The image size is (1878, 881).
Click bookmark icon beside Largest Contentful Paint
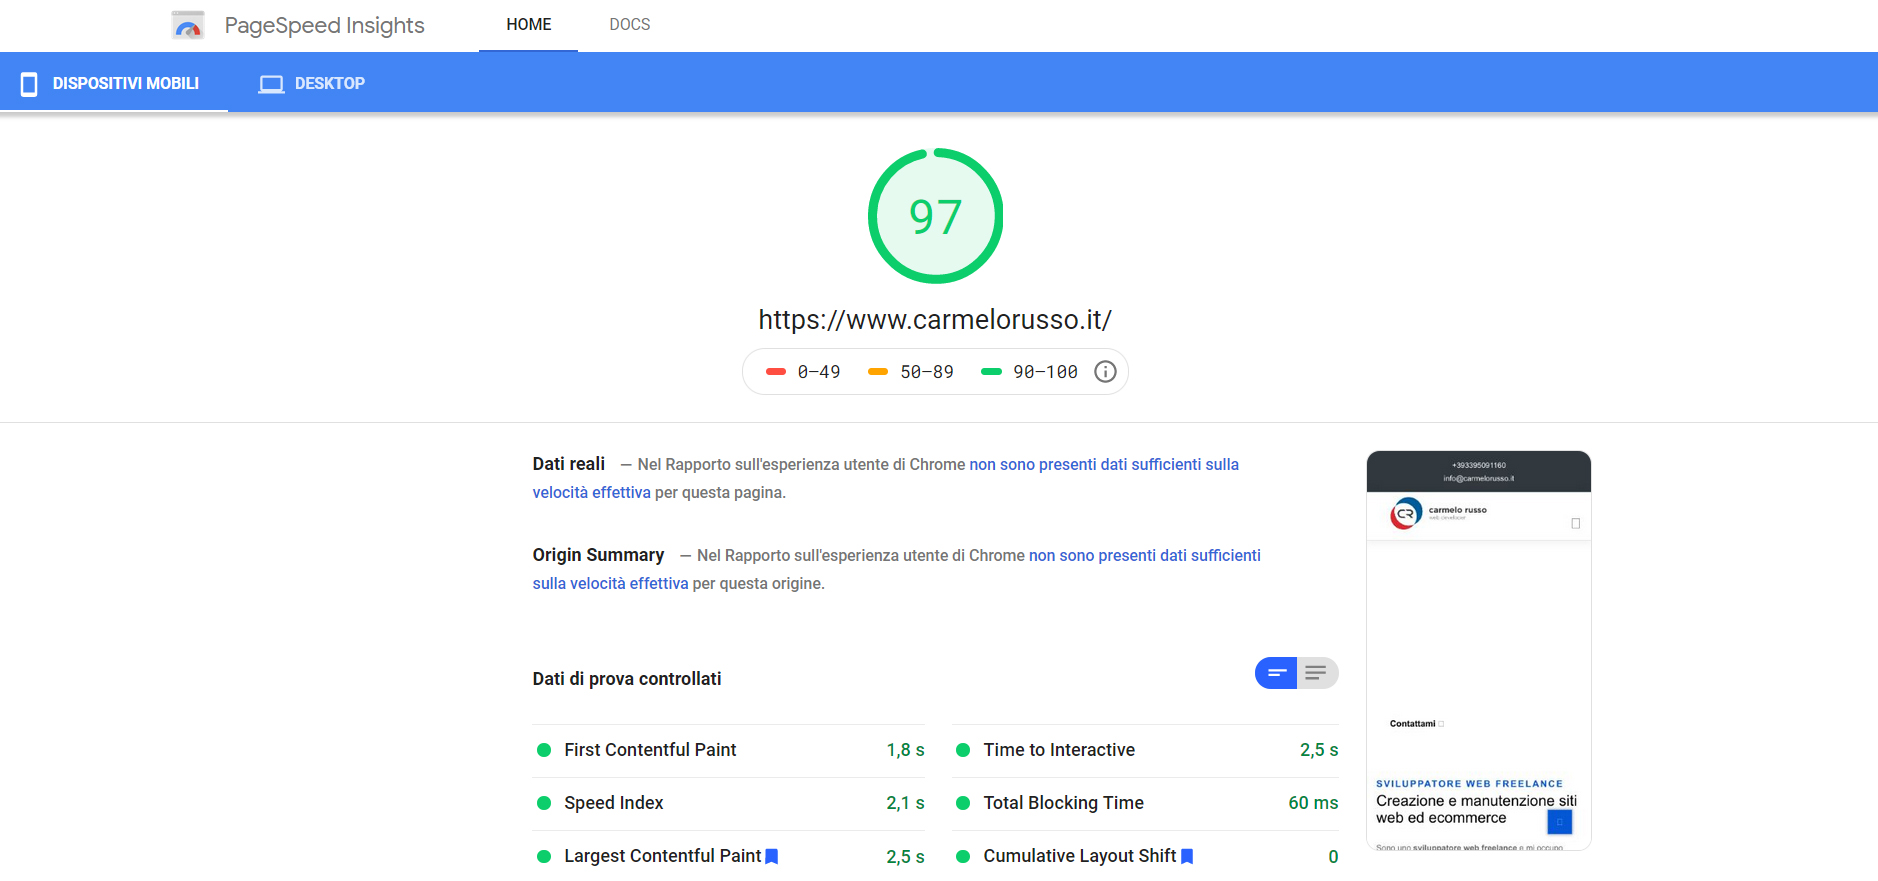click(772, 857)
